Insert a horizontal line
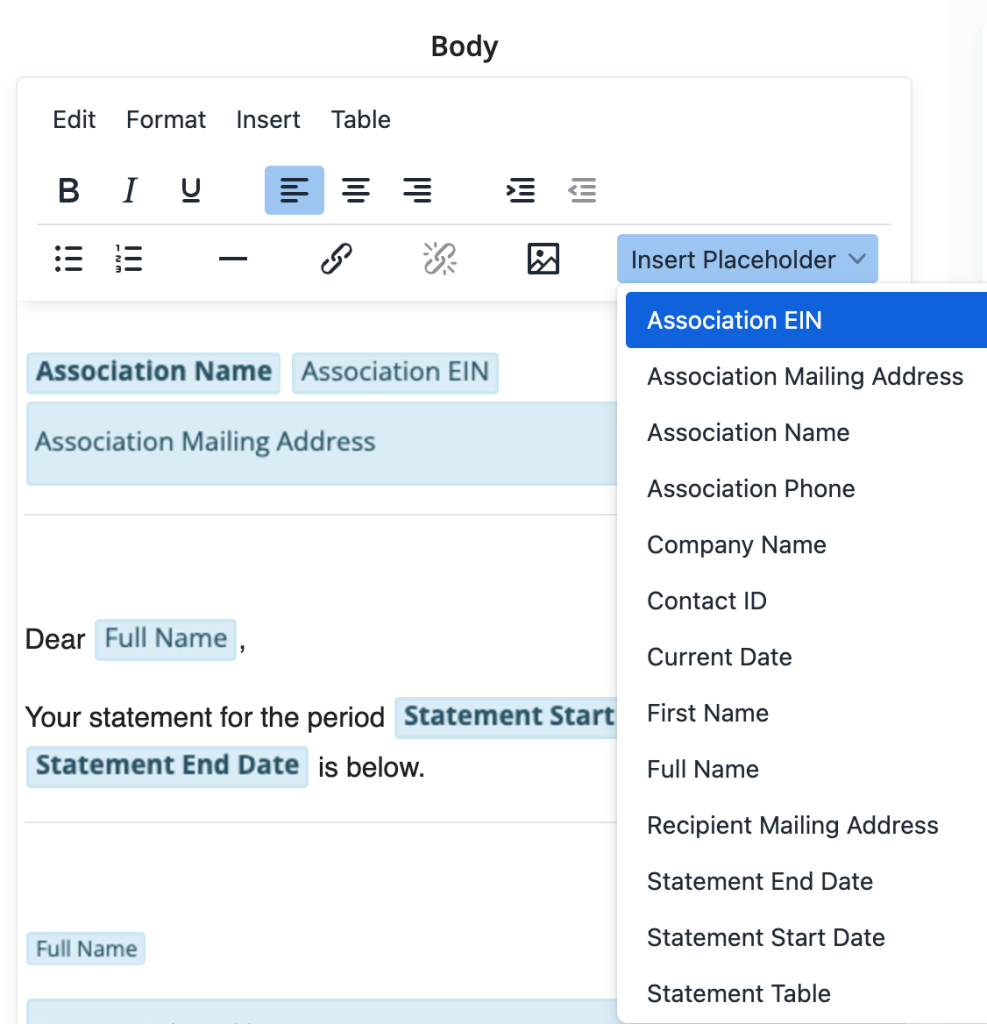Screen dimensions: 987x1024 coord(232,259)
